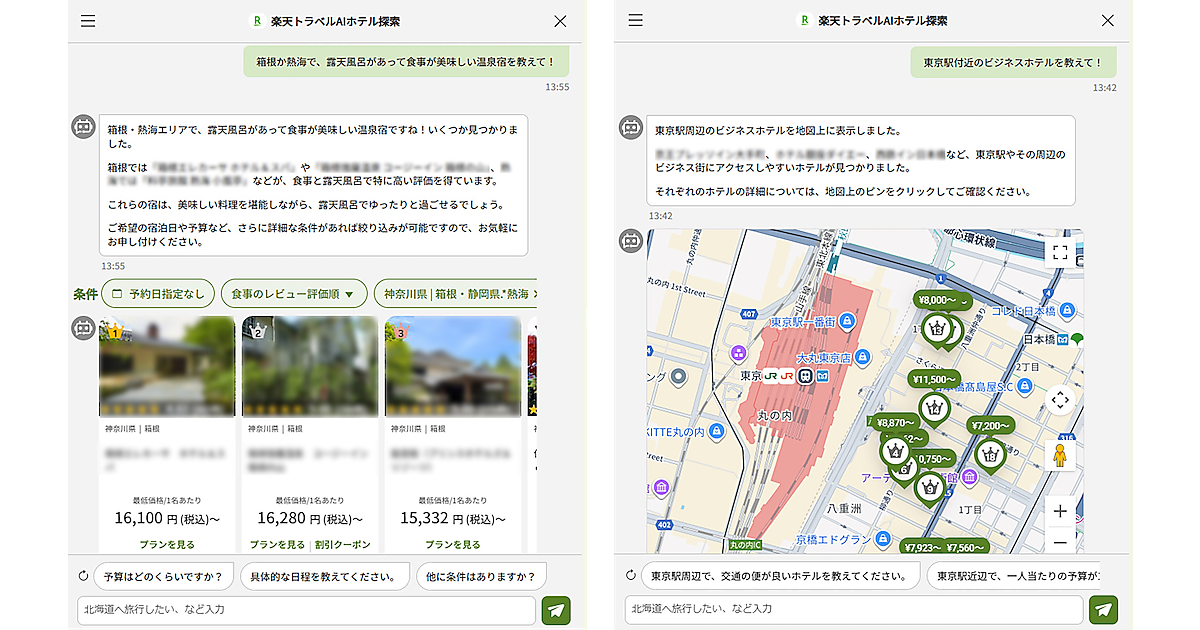Zoom in on the map with plus button
This screenshot has width=1200, height=630.
point(1060,511)
